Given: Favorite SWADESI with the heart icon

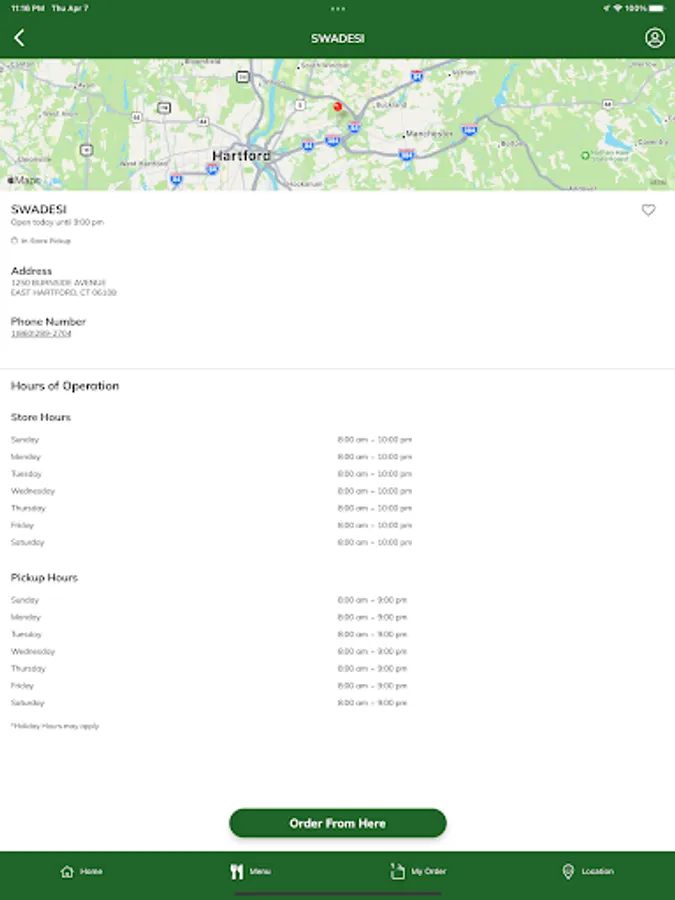Looking at the screenshot, I should pos(648,210).
